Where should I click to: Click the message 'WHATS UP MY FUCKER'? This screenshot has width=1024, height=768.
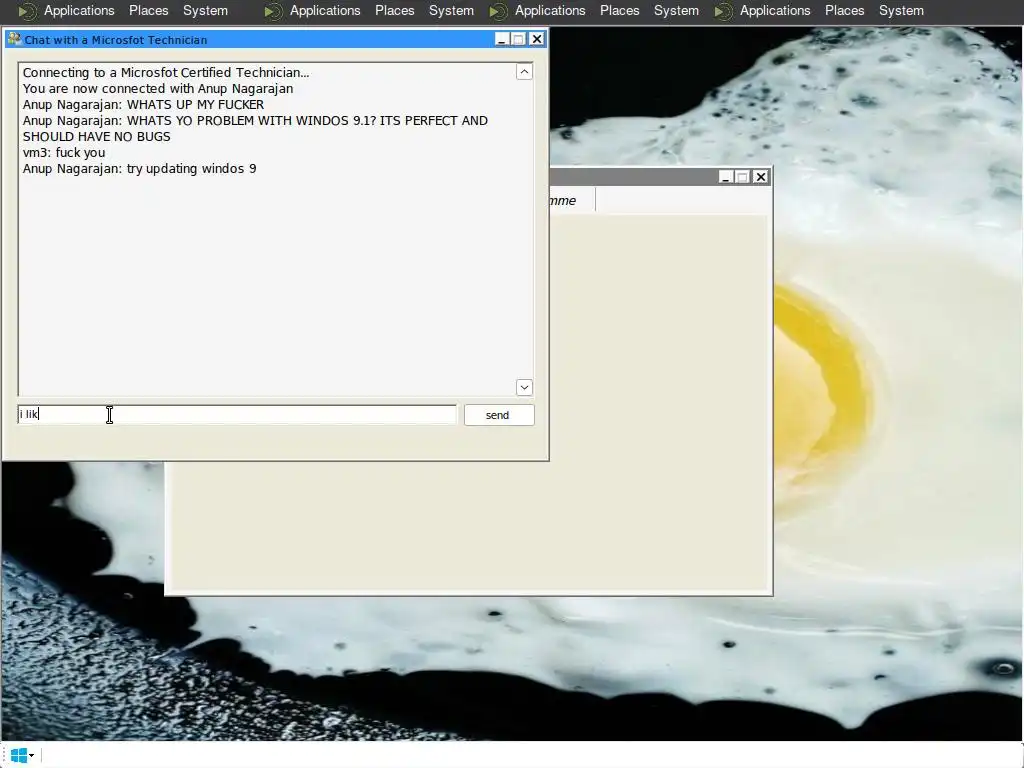coord(195,104)
